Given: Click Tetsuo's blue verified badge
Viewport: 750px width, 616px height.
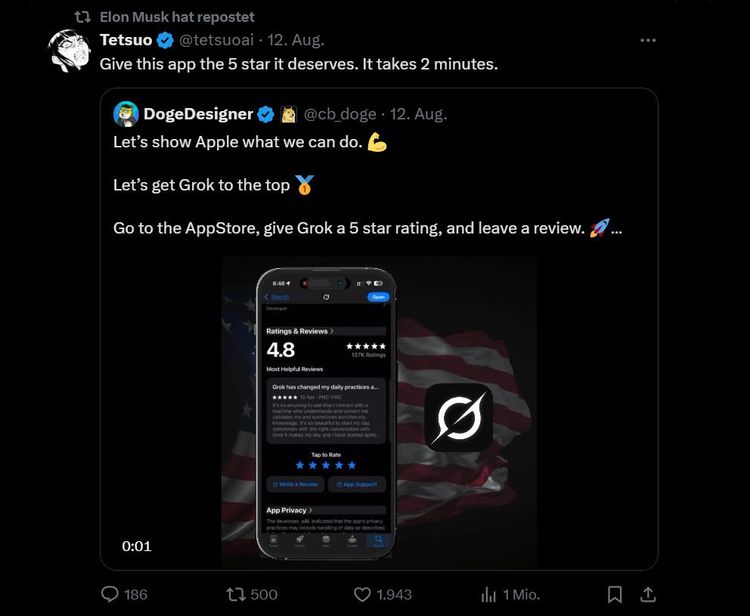Looking at the screenshot, I should click(x=165, y=40).
